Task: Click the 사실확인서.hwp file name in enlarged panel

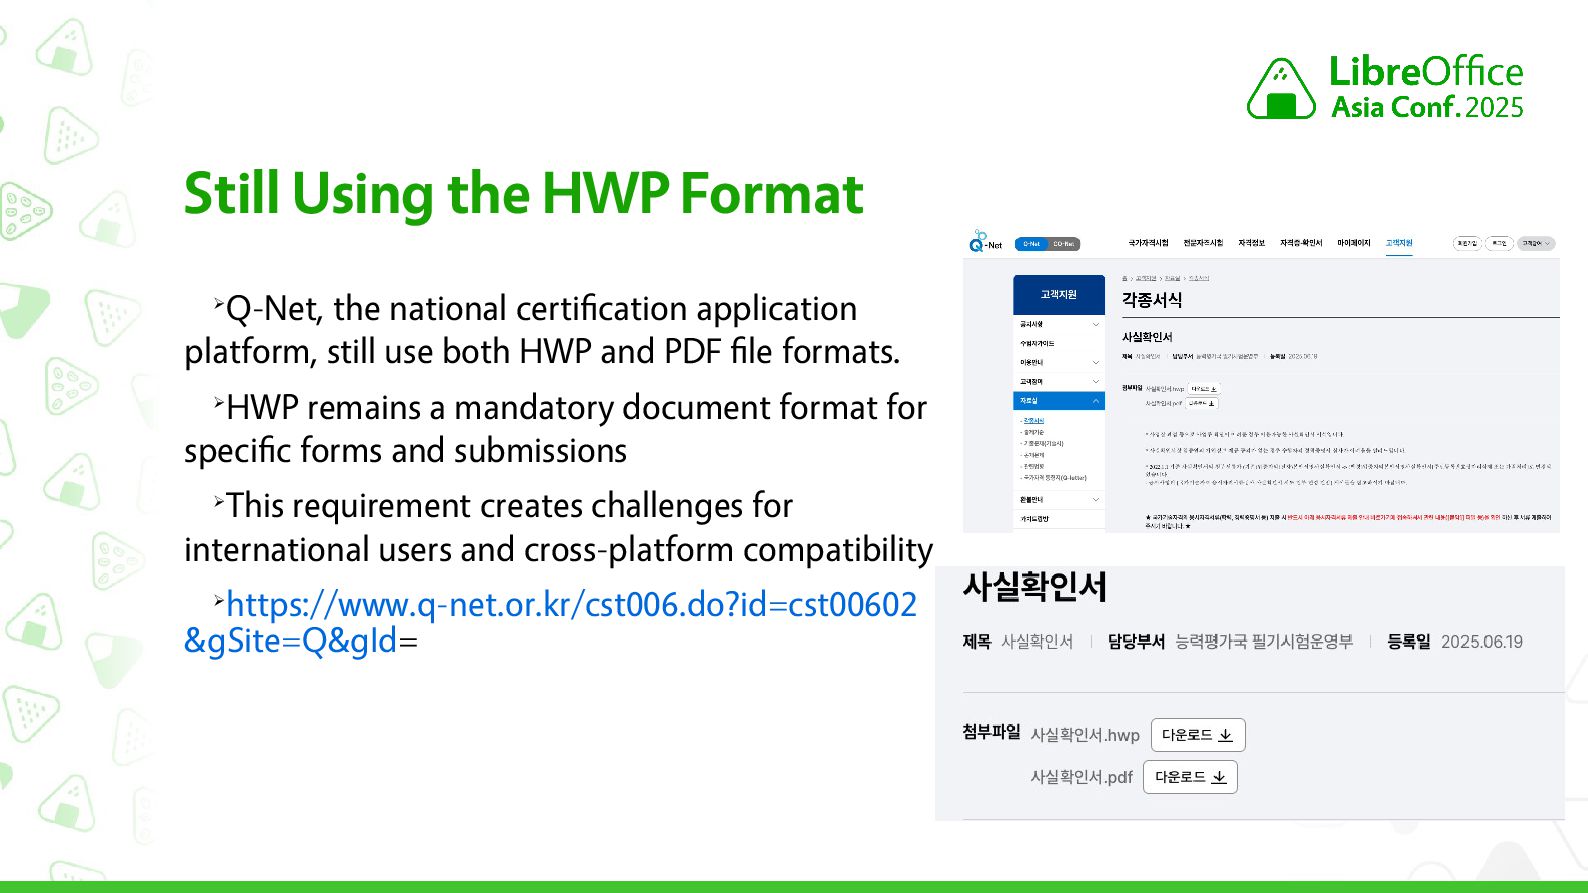Action: click(x=1085, y=735)
